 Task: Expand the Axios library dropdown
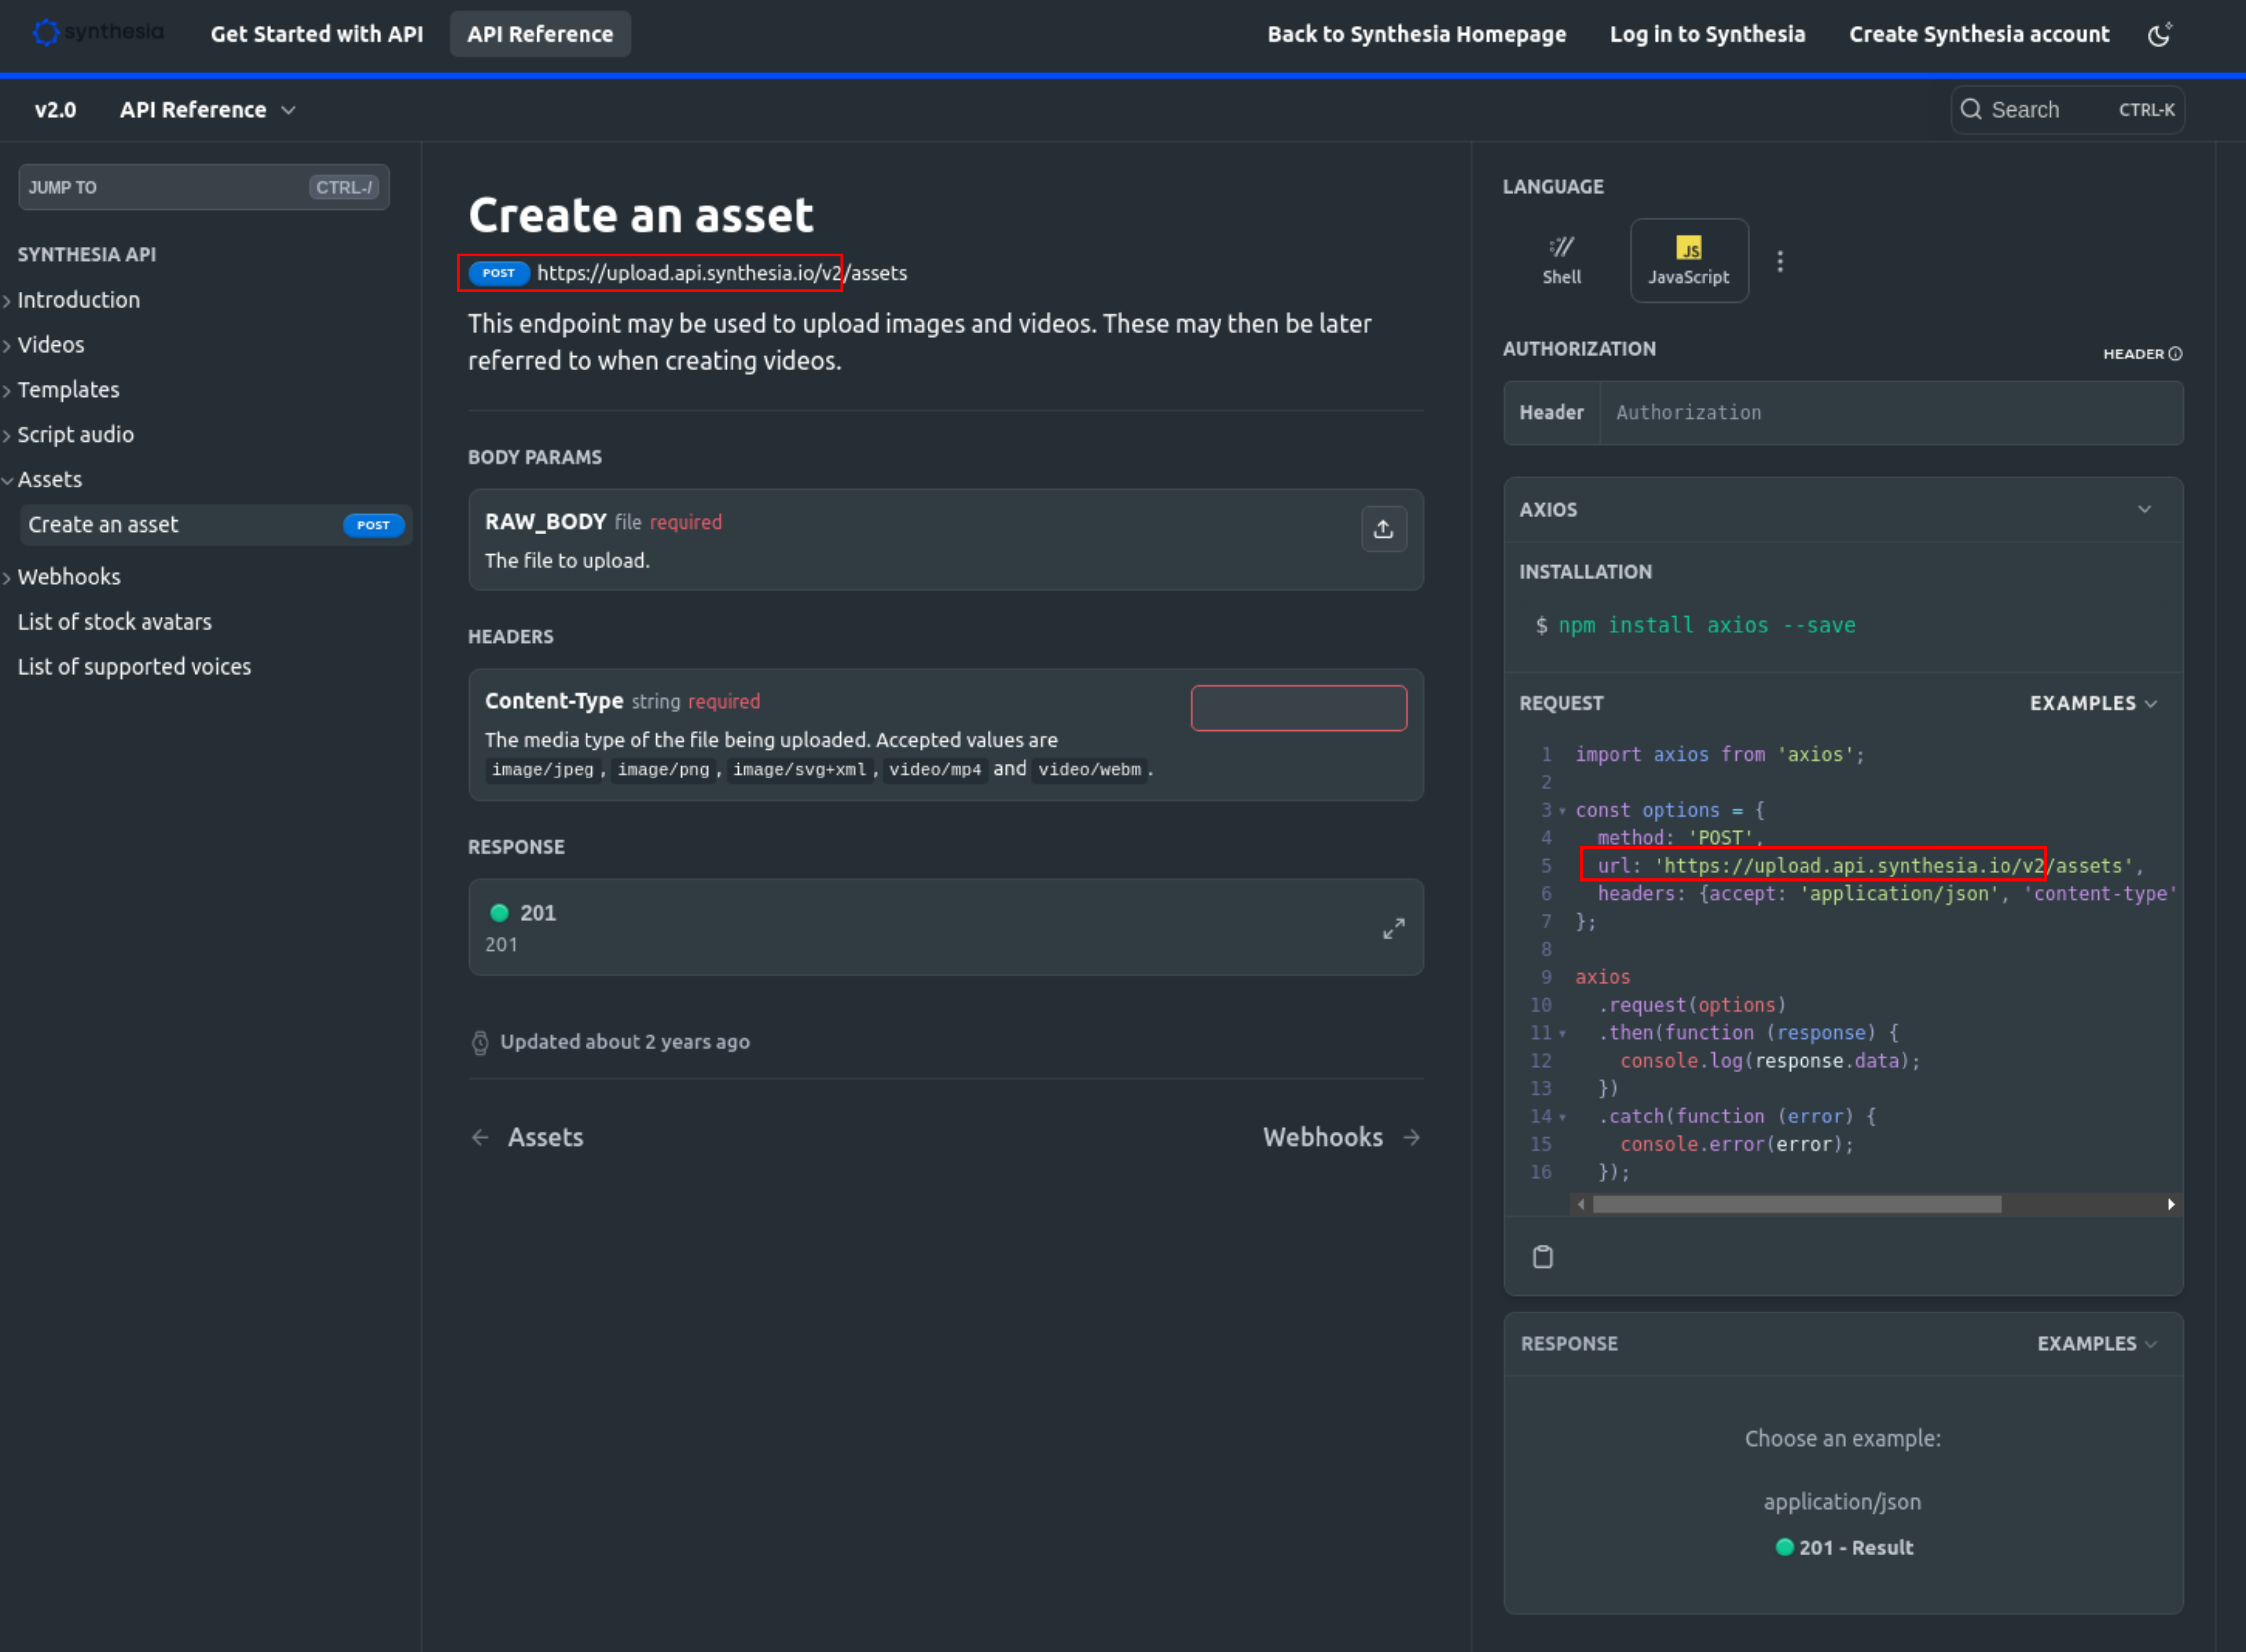(2143, 509)
